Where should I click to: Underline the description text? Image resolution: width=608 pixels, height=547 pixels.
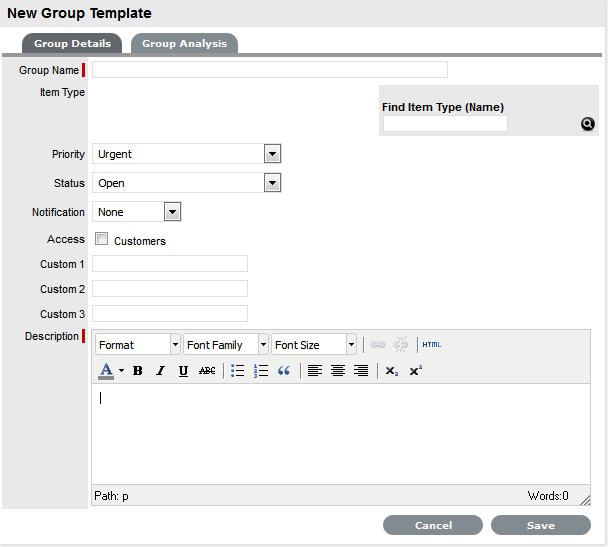[183, 371]
